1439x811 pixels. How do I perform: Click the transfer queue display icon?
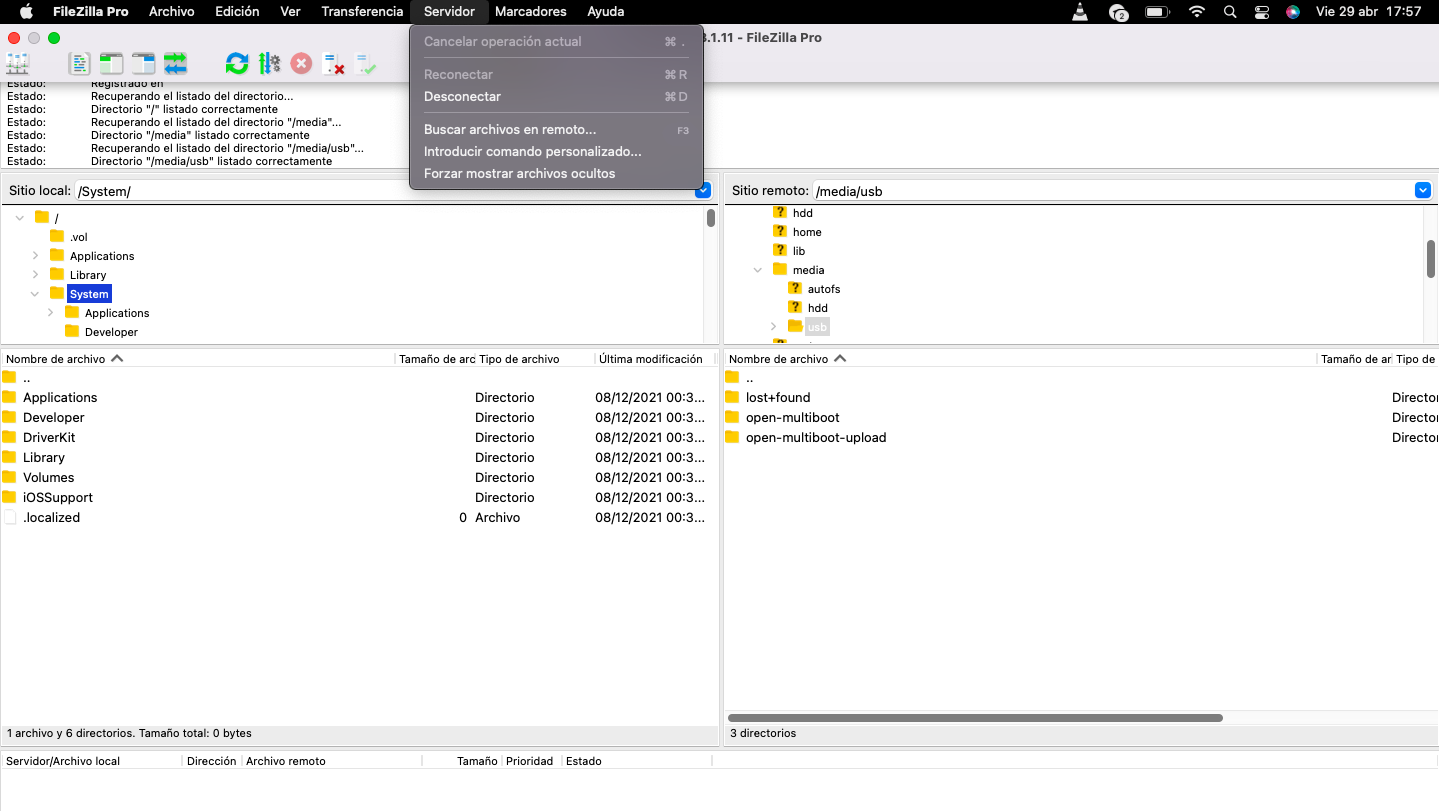click(x=175, y=64)
